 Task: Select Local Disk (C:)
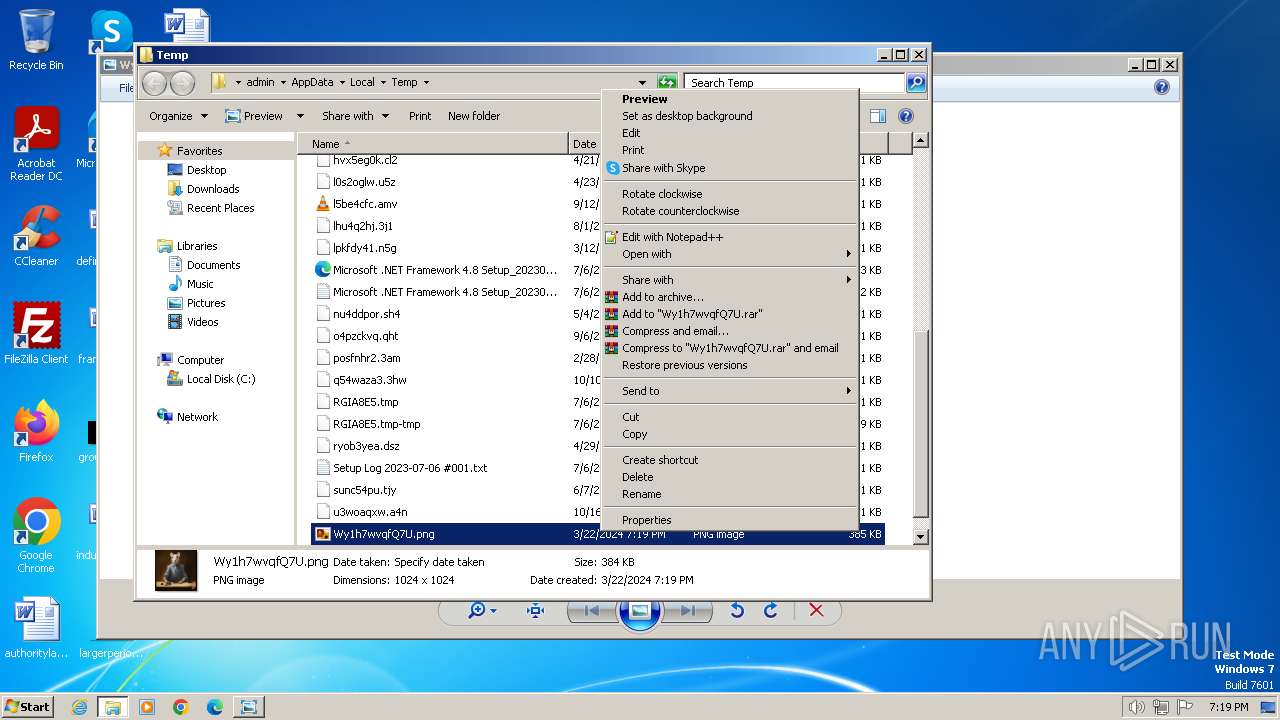click(x=220, y=379)
